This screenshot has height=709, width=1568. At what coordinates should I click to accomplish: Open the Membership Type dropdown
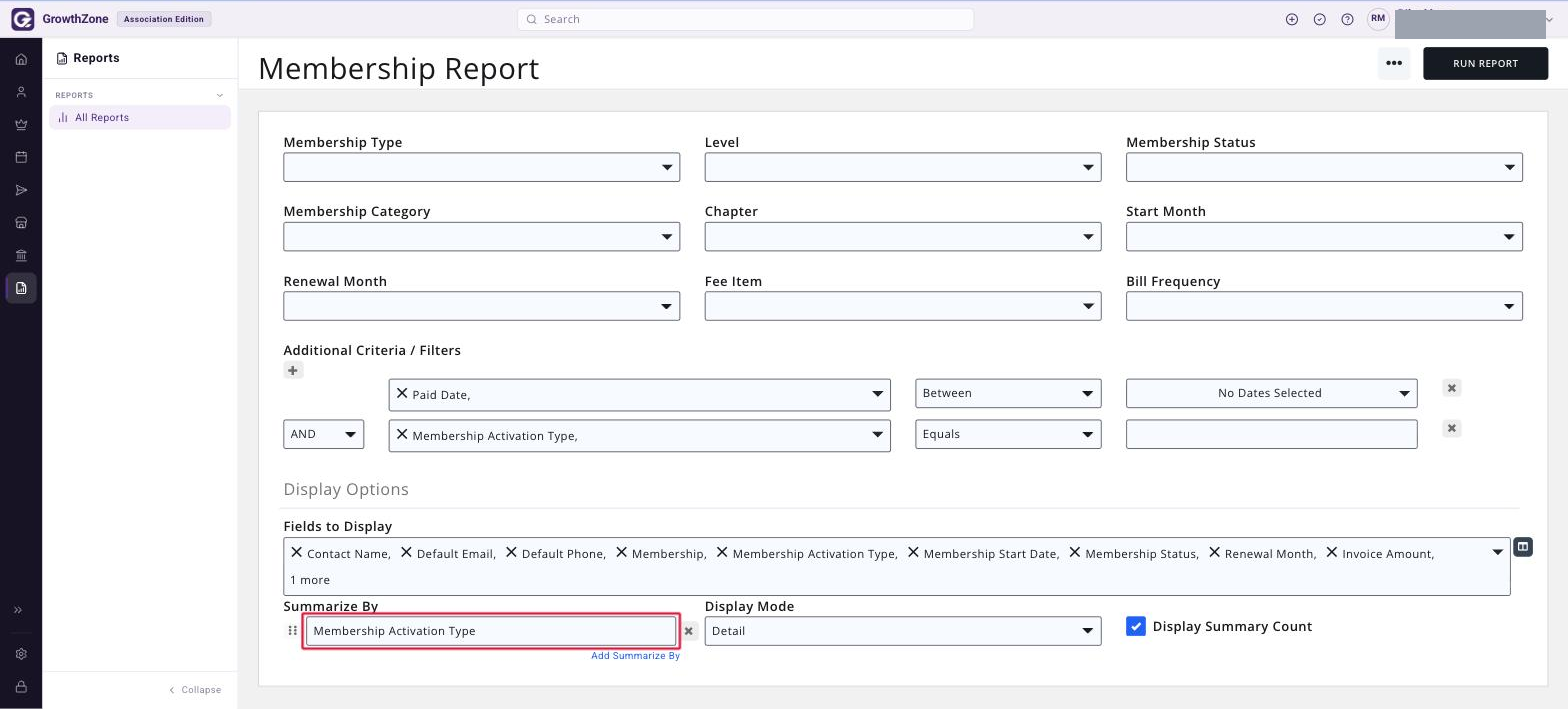tap(482, 167)
